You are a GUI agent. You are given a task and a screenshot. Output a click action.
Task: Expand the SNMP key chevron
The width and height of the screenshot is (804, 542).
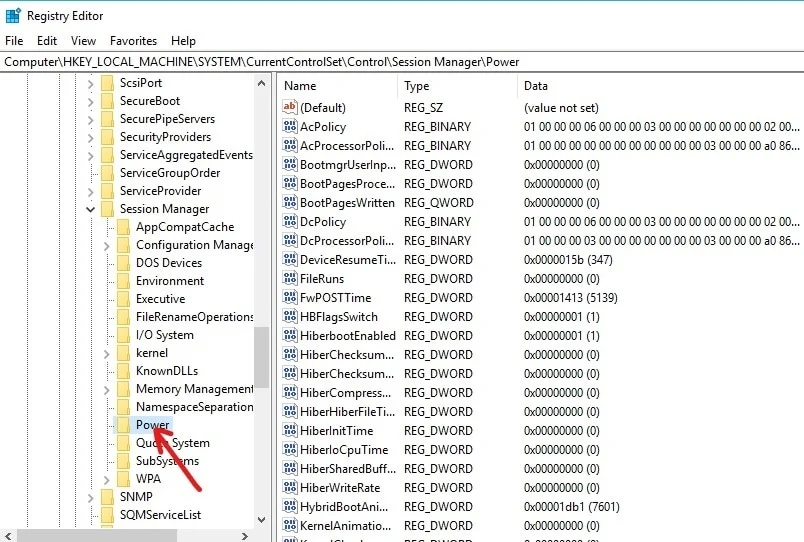(91, 497)
